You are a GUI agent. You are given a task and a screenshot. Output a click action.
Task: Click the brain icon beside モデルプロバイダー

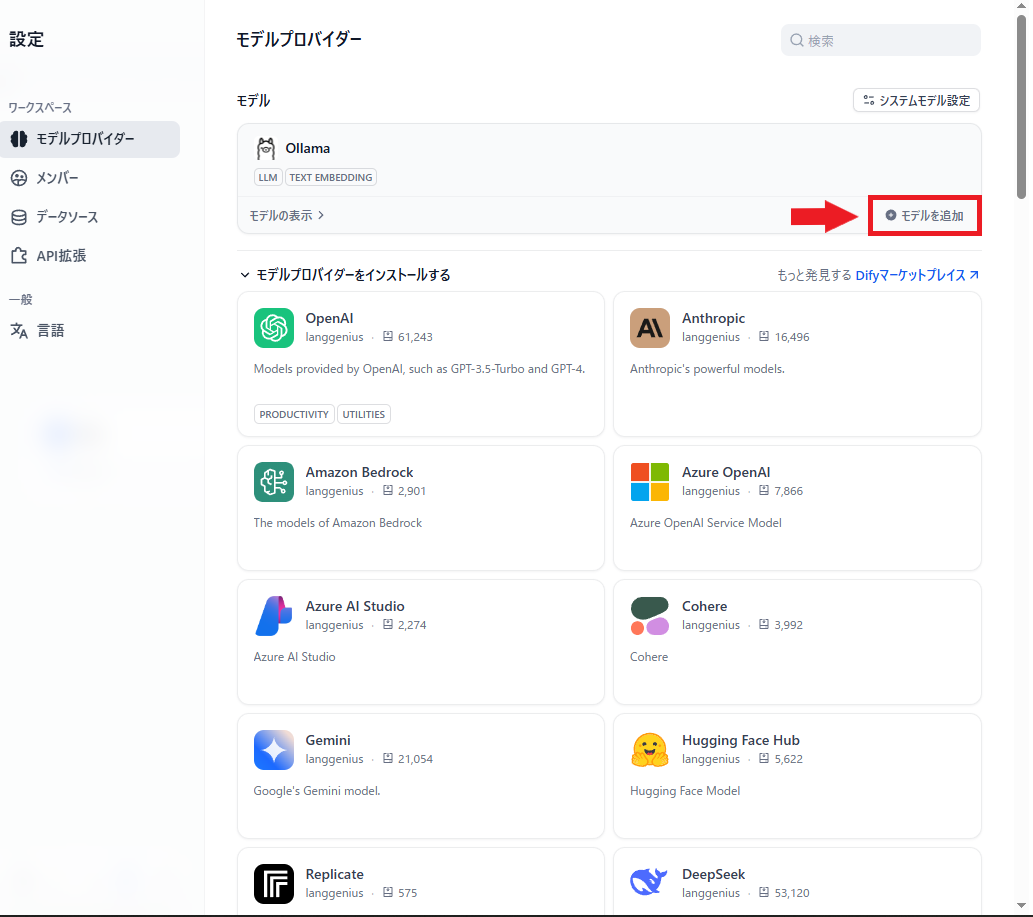(19, 139)
